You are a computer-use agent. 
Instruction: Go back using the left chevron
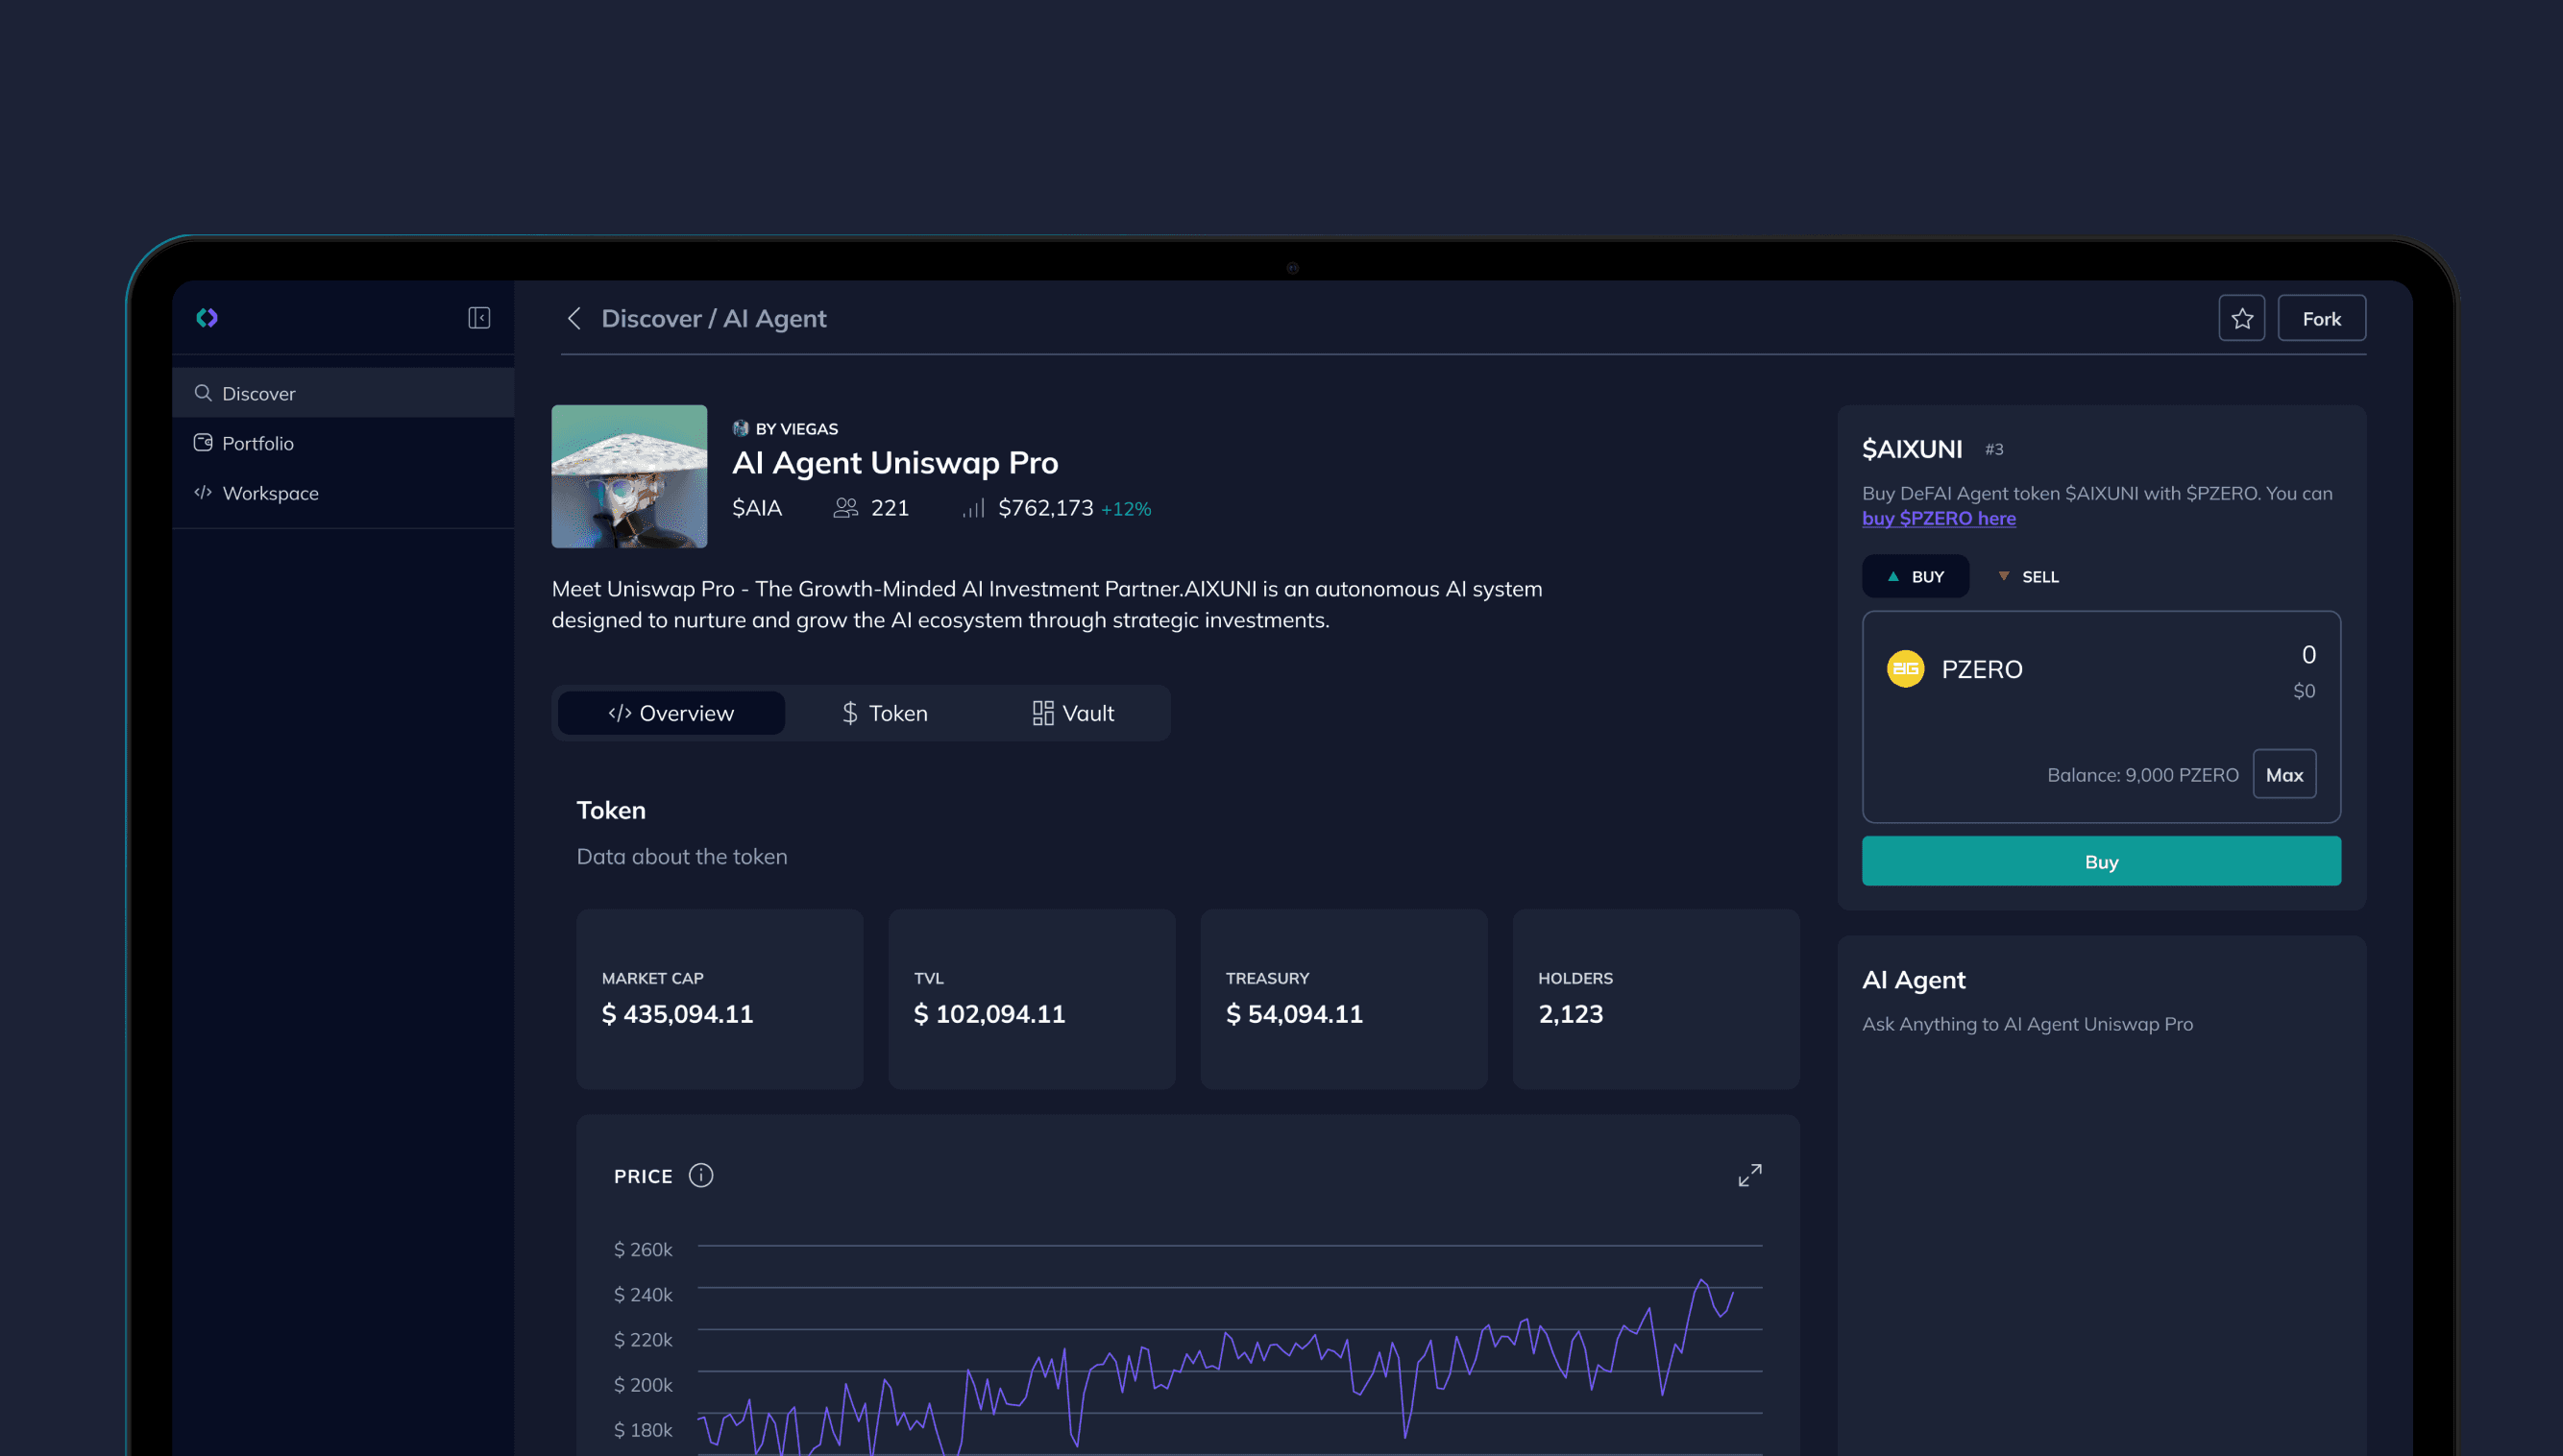(574, 319)
